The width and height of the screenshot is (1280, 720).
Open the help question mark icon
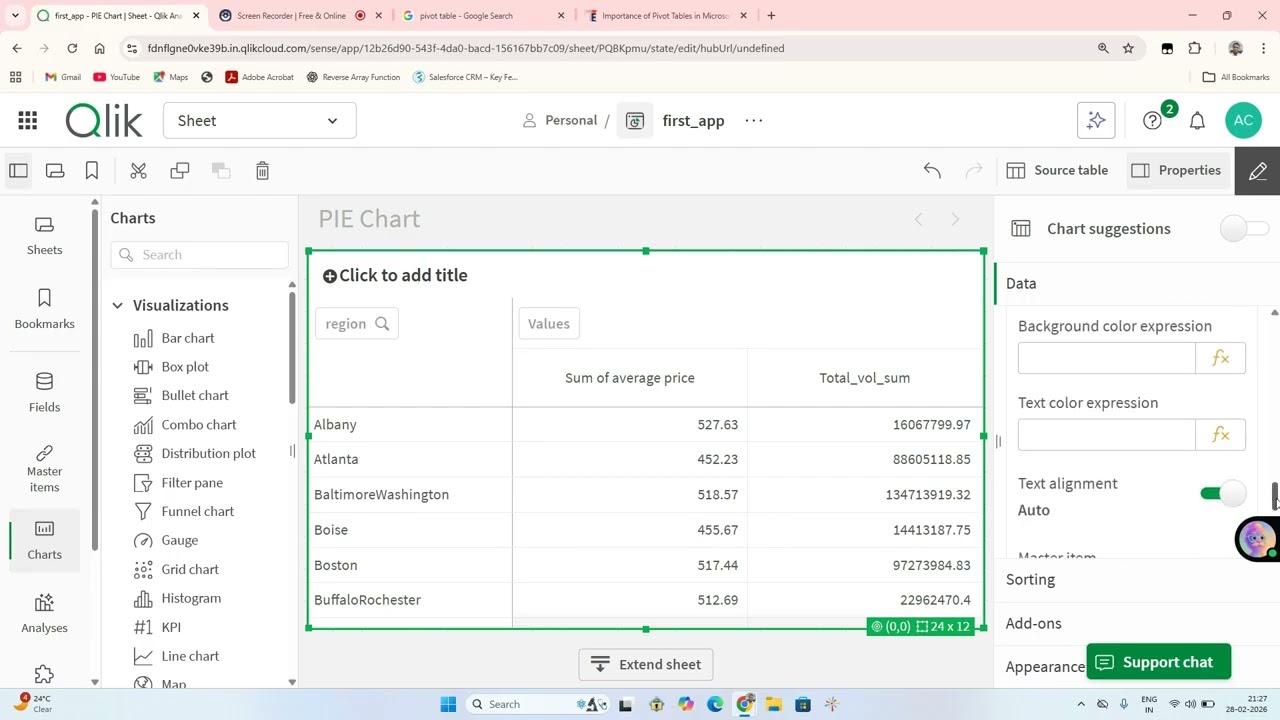[1153, 120]
